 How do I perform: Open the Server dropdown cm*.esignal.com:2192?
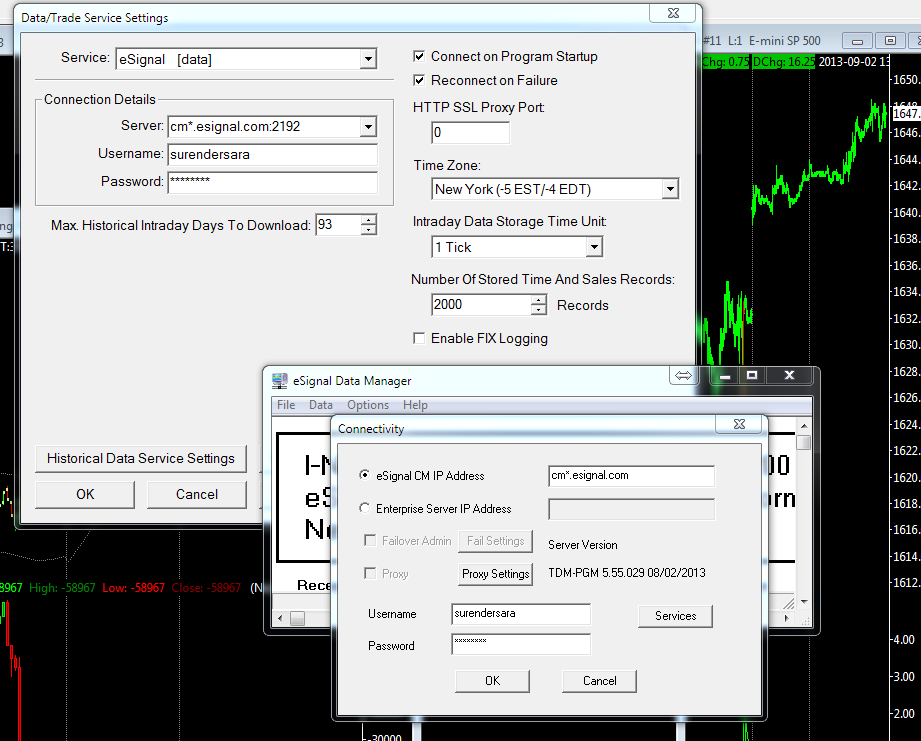368,126
